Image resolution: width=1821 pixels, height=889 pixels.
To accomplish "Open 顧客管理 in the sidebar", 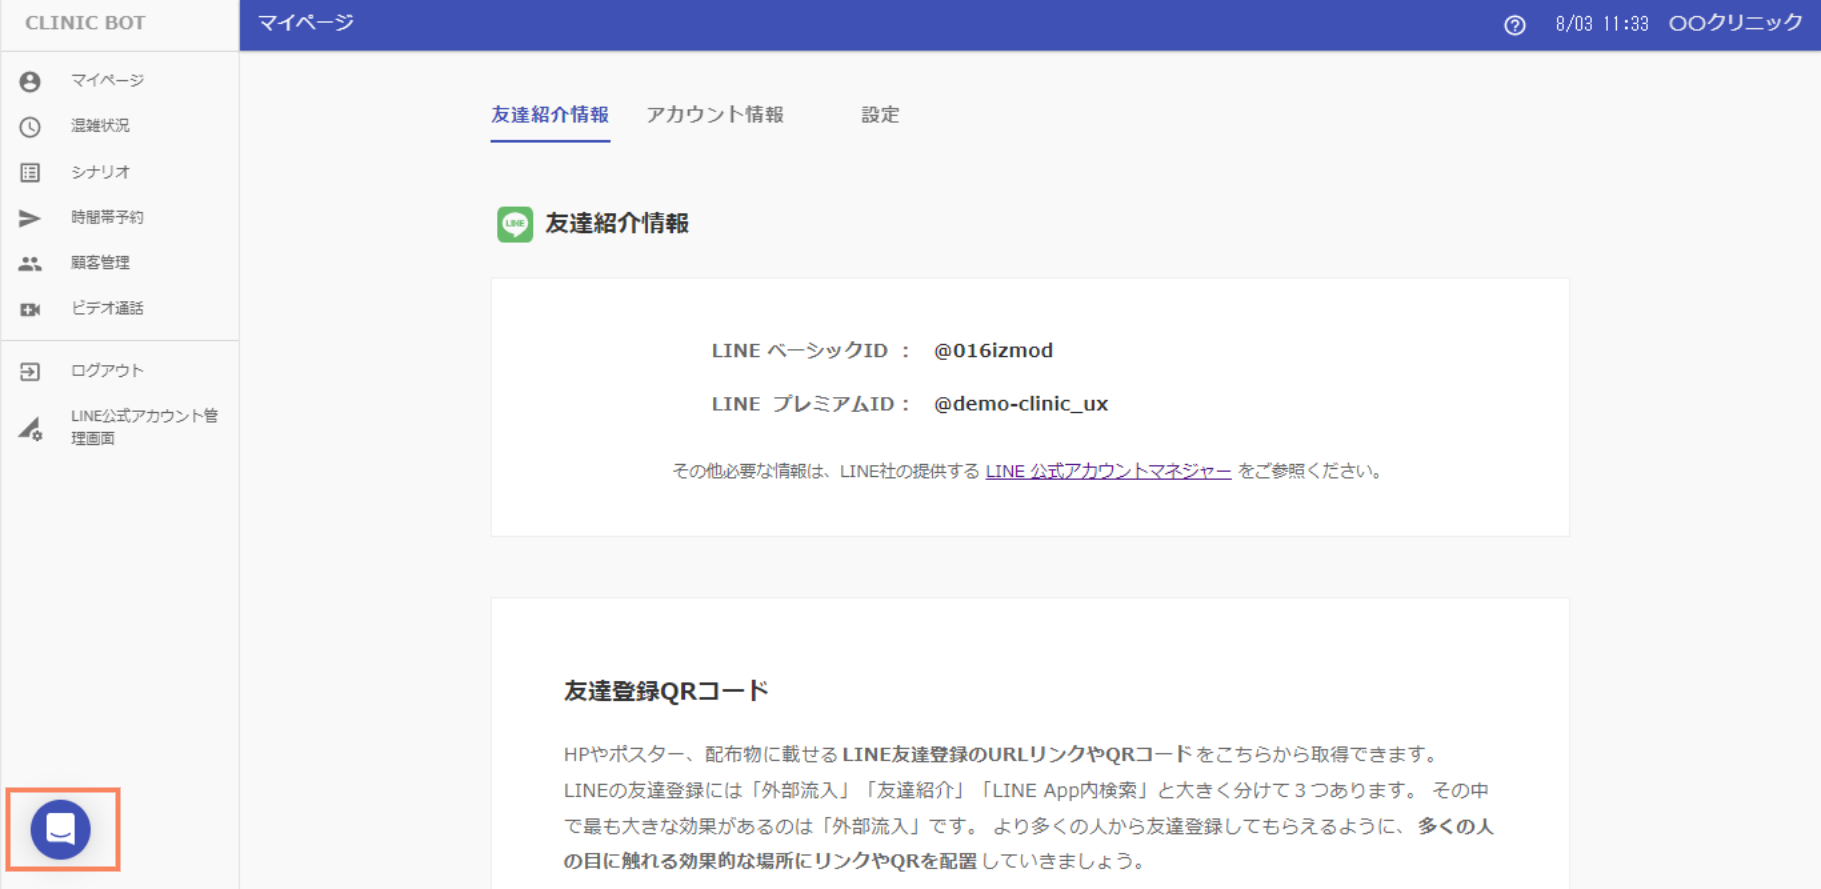I will click(100, 262).
